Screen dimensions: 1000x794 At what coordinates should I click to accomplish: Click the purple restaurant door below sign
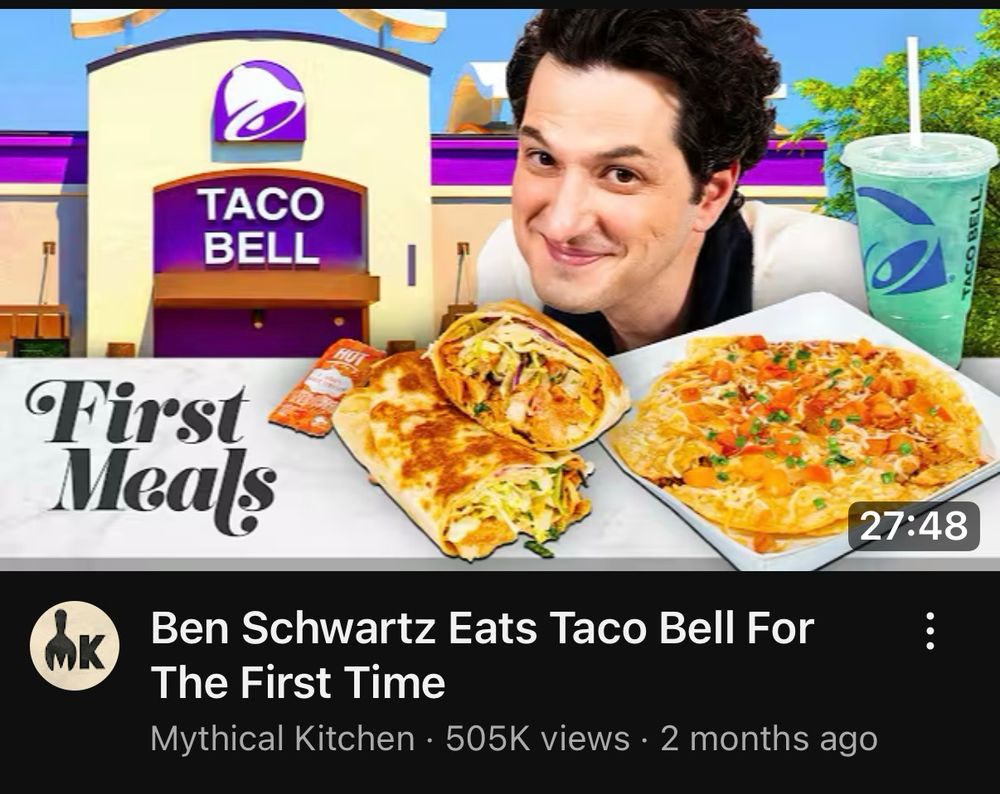click(258, 332)
